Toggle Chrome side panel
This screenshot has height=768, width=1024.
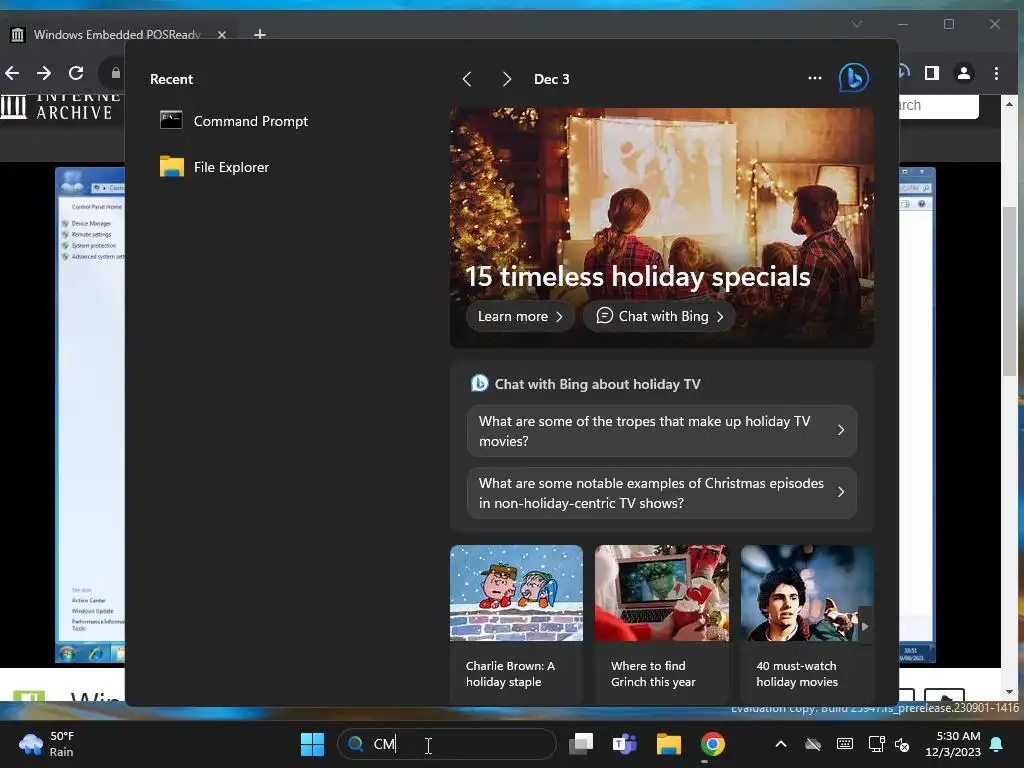click(x=932, y=73)
